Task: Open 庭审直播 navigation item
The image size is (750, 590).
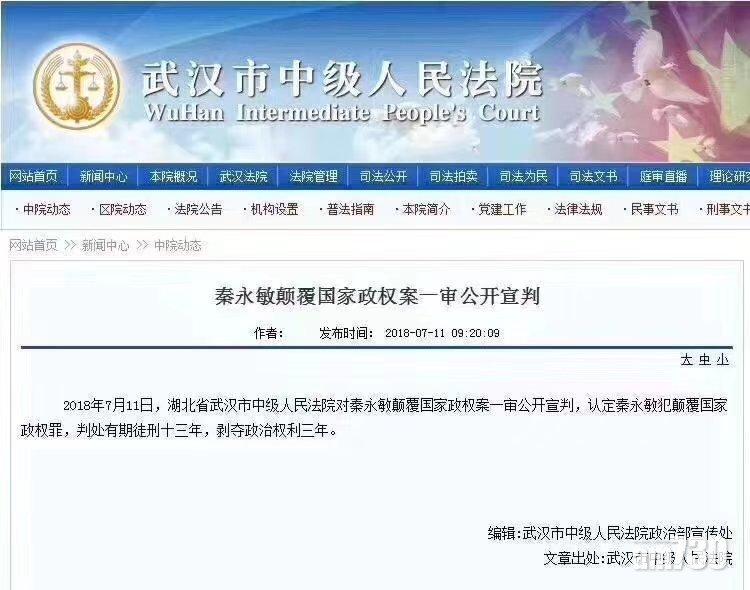Action: (663, 177)
